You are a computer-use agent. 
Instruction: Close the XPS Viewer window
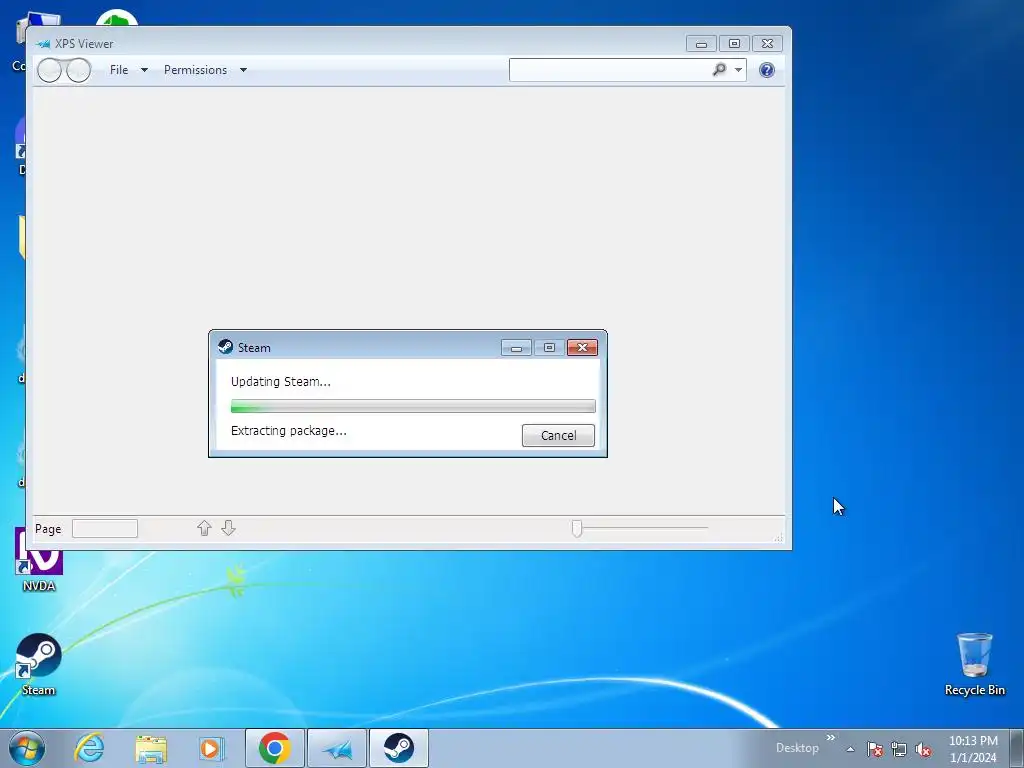pos(767,44)
